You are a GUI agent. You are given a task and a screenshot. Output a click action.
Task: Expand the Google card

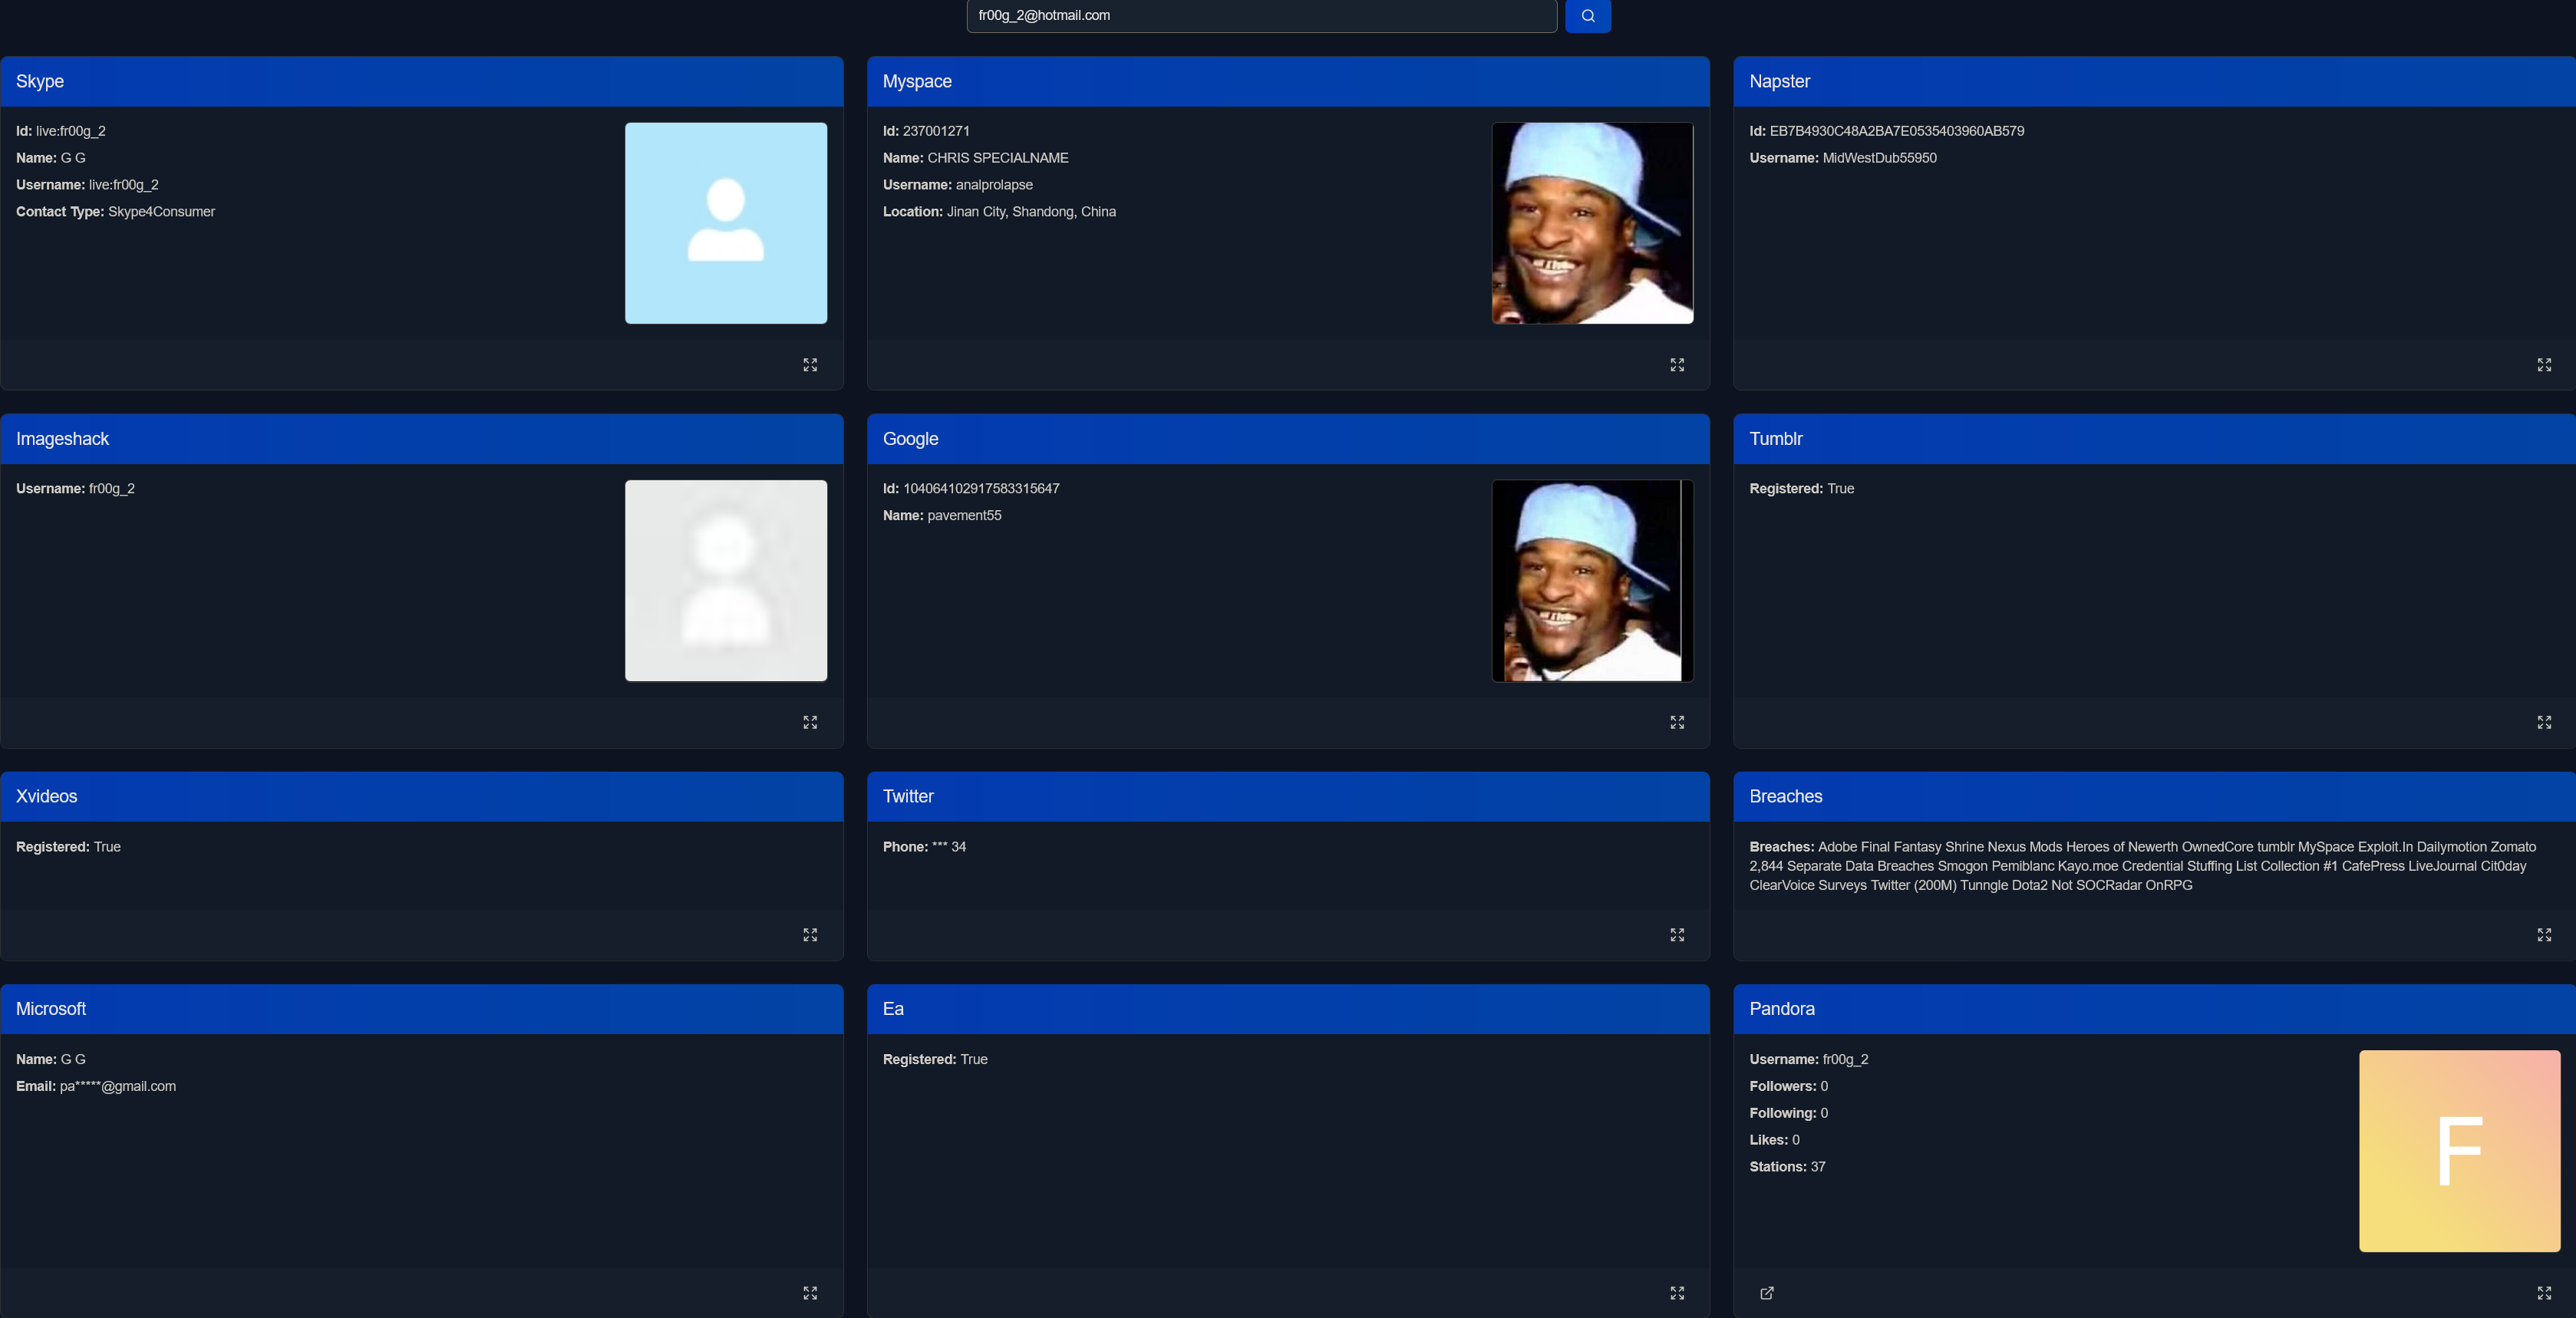[1677, 722]
